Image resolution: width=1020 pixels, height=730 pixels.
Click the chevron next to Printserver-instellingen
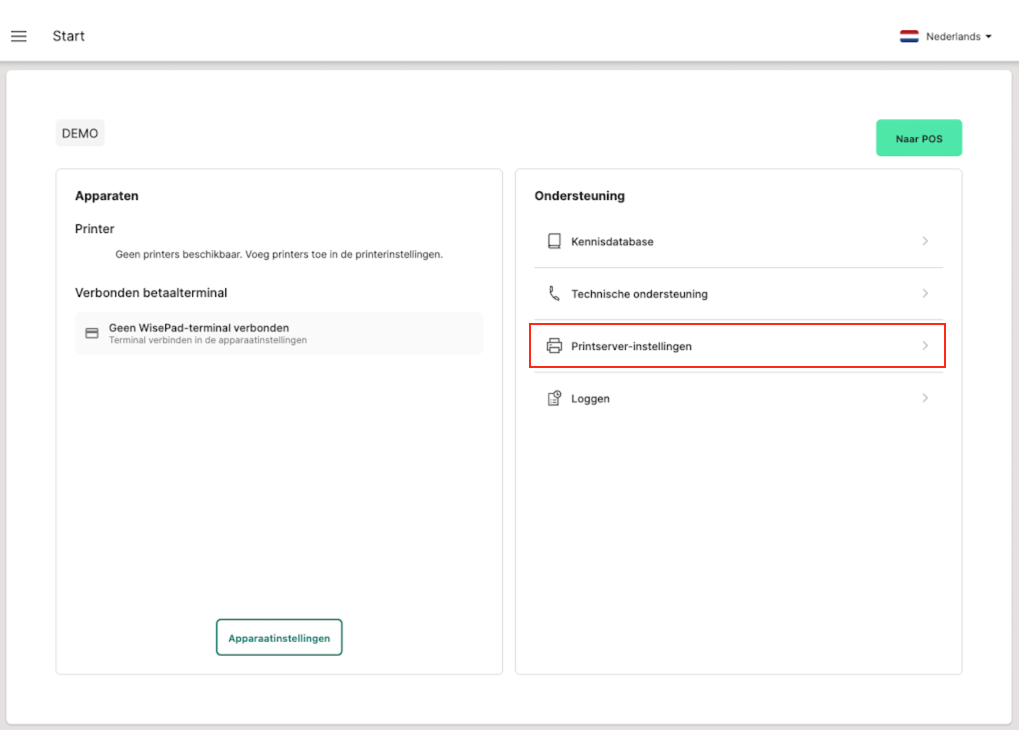point(925,346)
